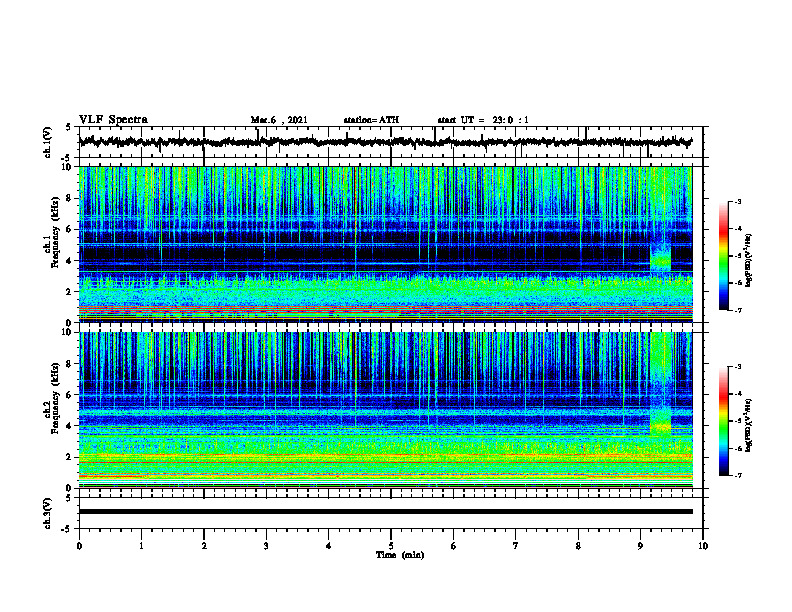Click the ch.1 "Frequency (kHz)" axis label
792x612 pixels.
(55, 232)
